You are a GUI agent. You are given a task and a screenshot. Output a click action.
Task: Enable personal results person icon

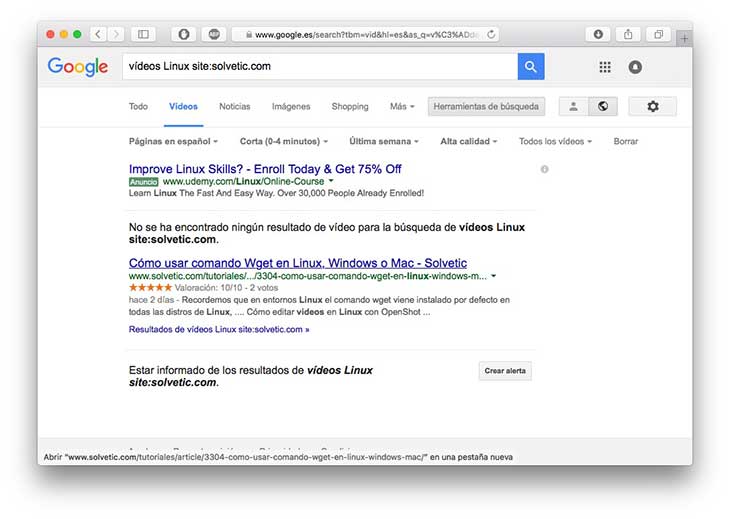[x=574, y=106]
